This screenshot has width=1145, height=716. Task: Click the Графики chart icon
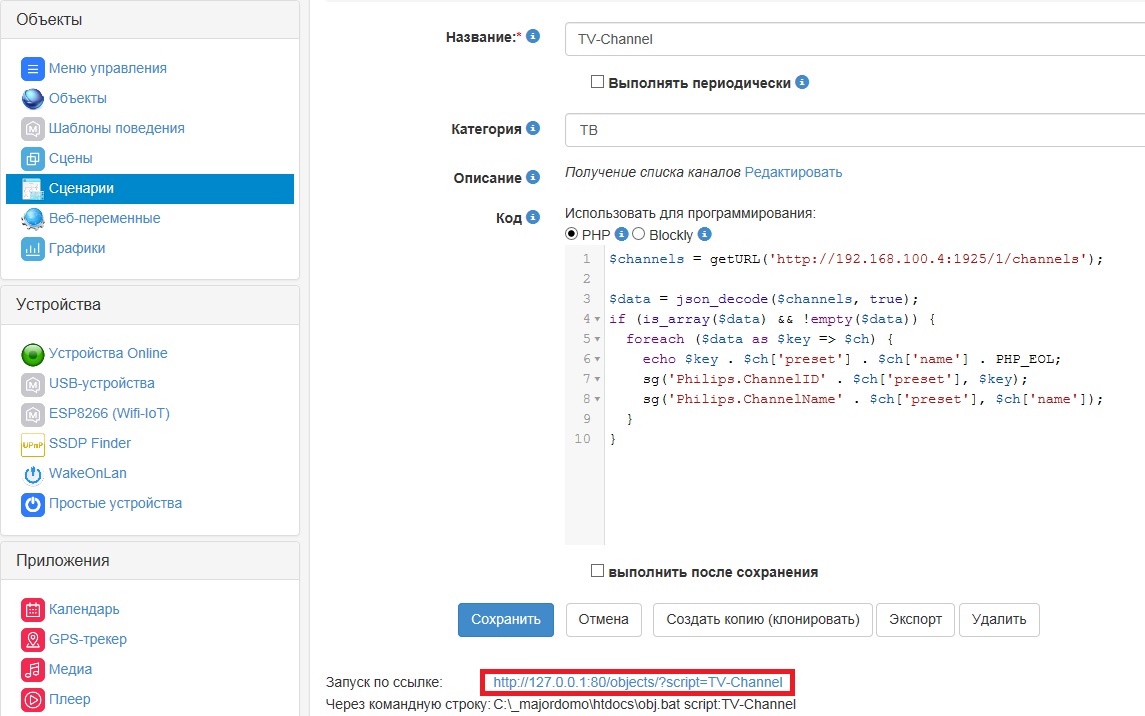[x=33, y=249]
